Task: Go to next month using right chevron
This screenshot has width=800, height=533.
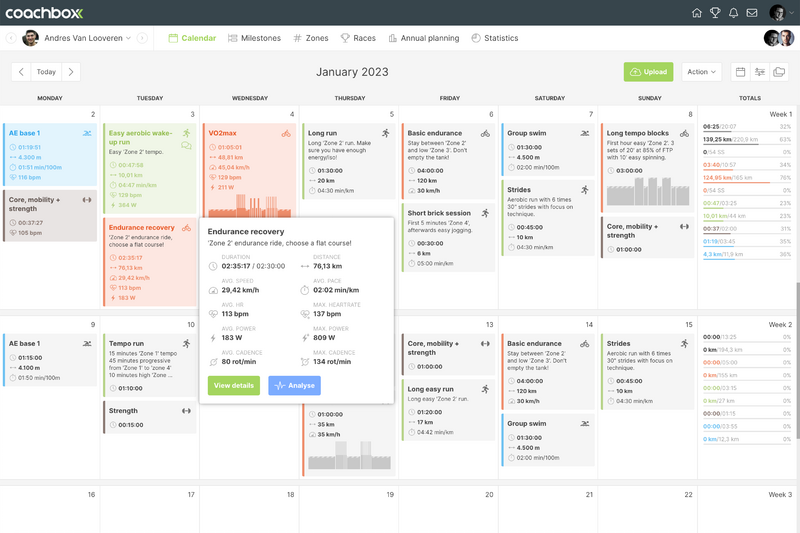Action: point(70,72)
